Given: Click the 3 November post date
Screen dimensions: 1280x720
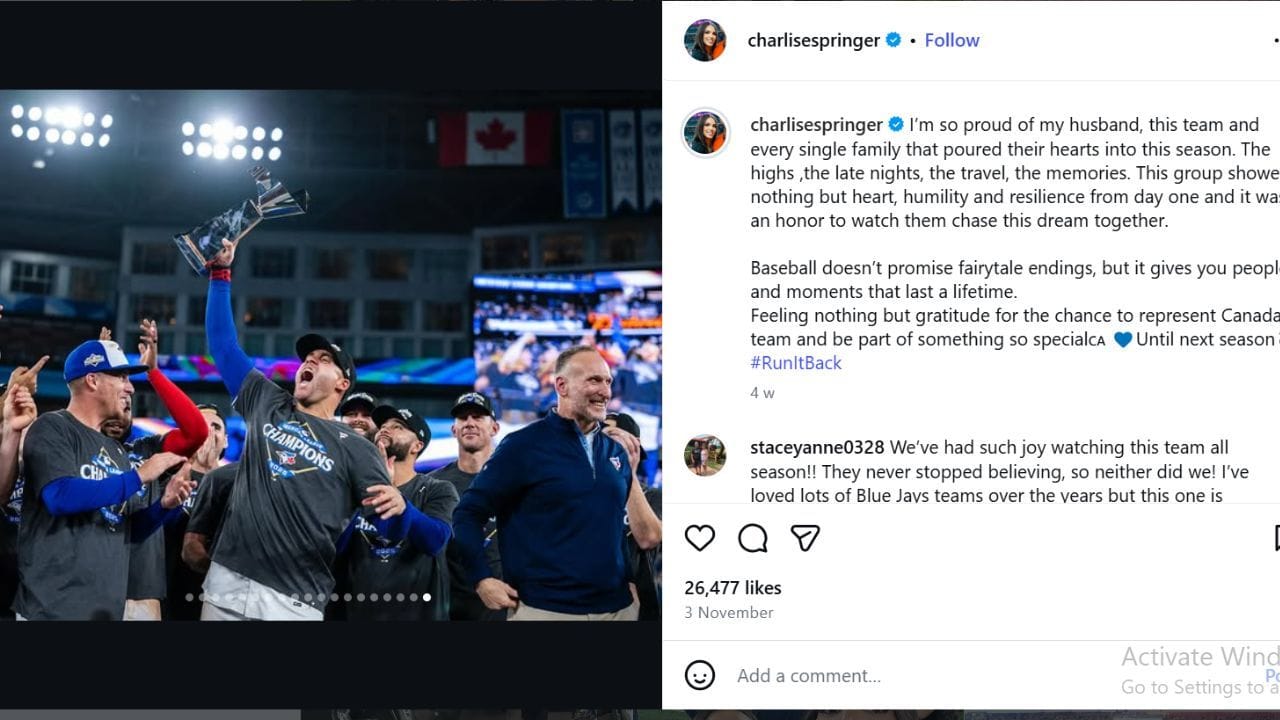Looking at the screenshot, I should (729, 612).
